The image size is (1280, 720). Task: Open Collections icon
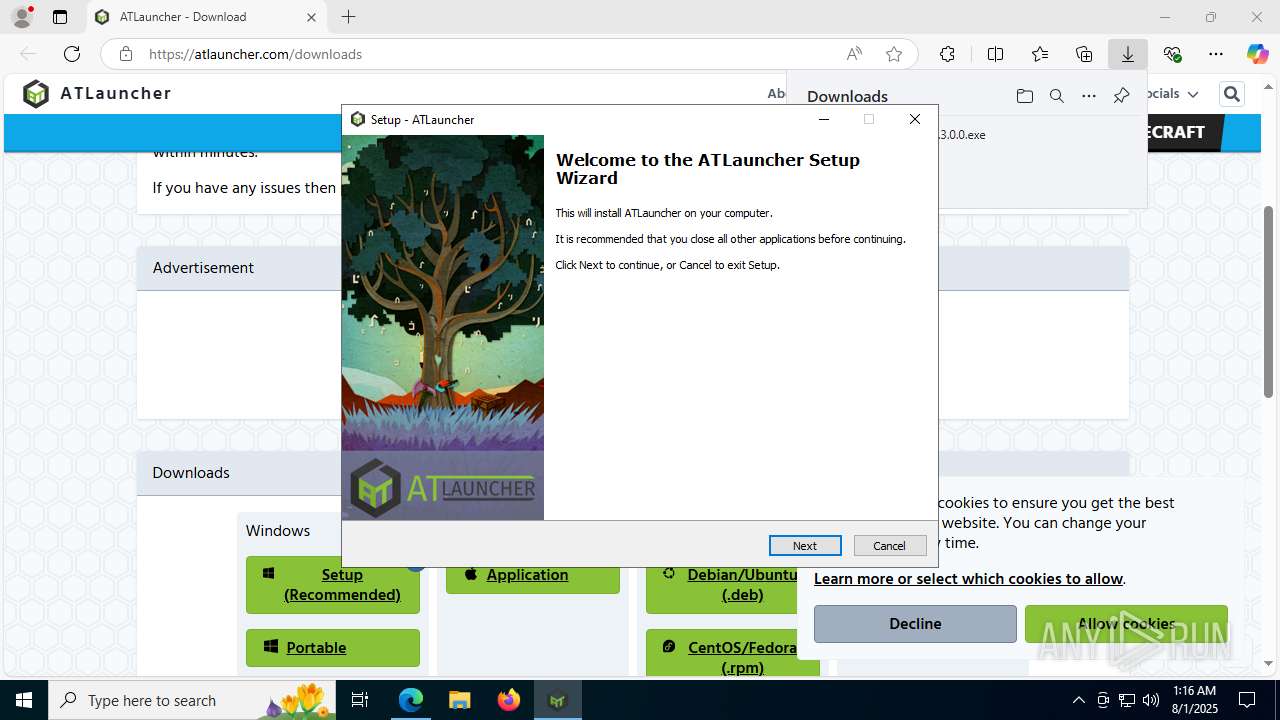click(x=1084, y=54)
